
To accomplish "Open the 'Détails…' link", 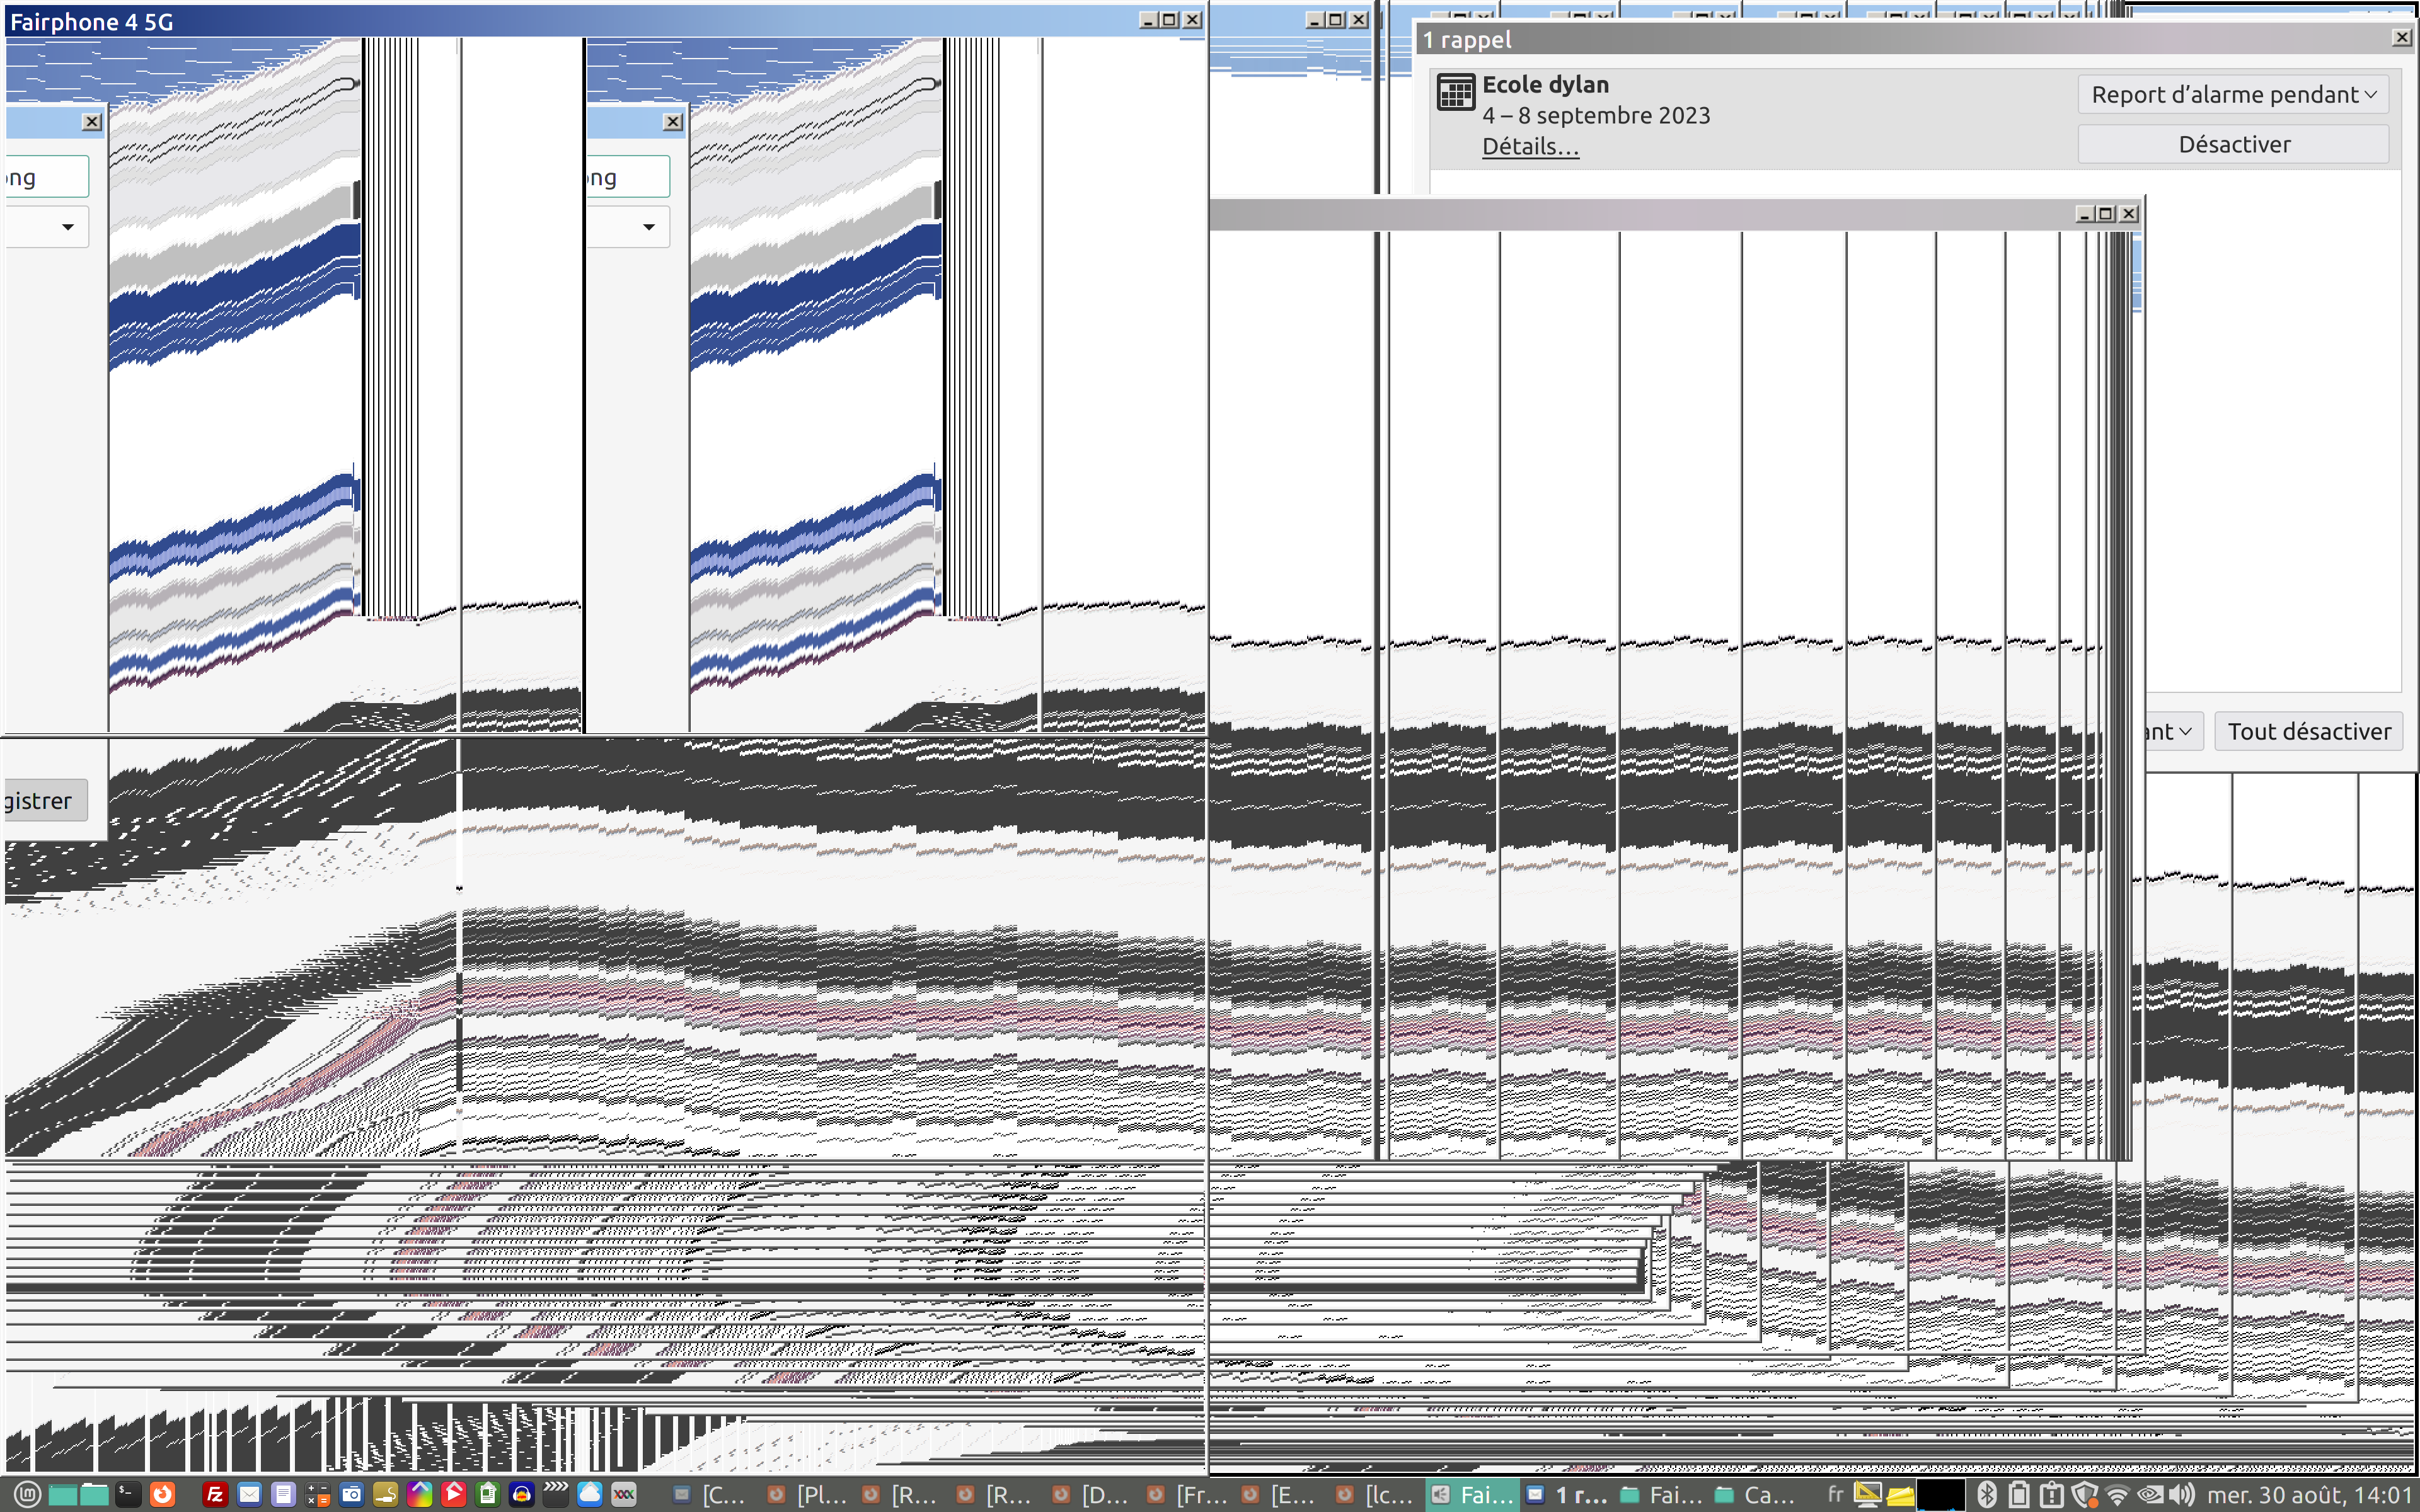I will 1530,147.
